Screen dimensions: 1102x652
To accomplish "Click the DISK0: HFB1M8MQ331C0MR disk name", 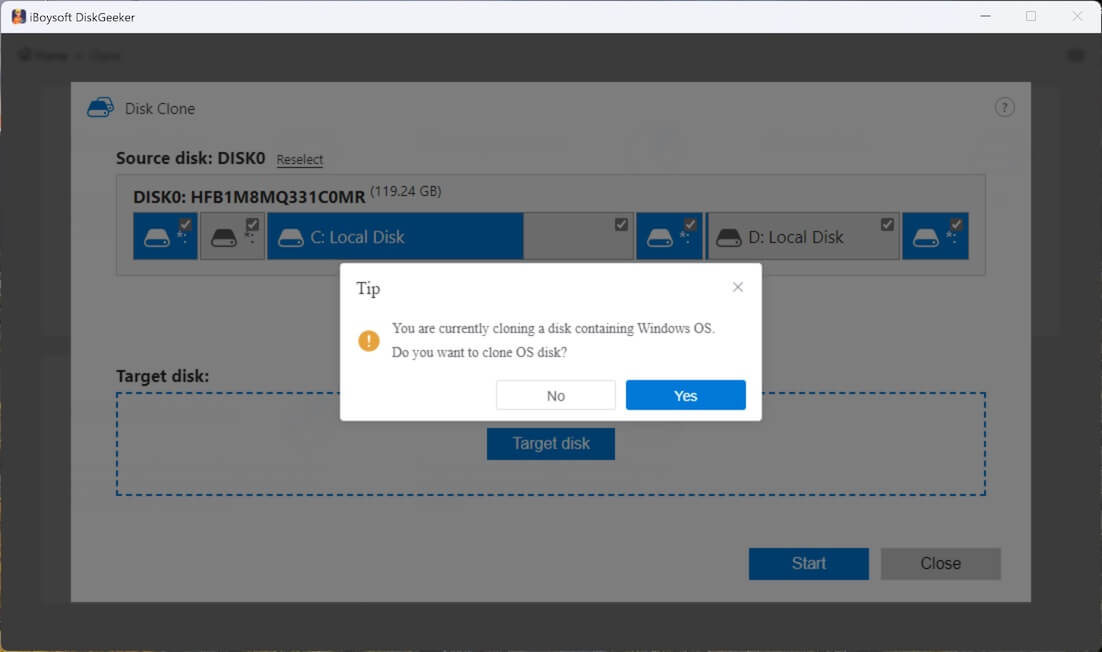I will pyautogui.click(x=249, y=197).
